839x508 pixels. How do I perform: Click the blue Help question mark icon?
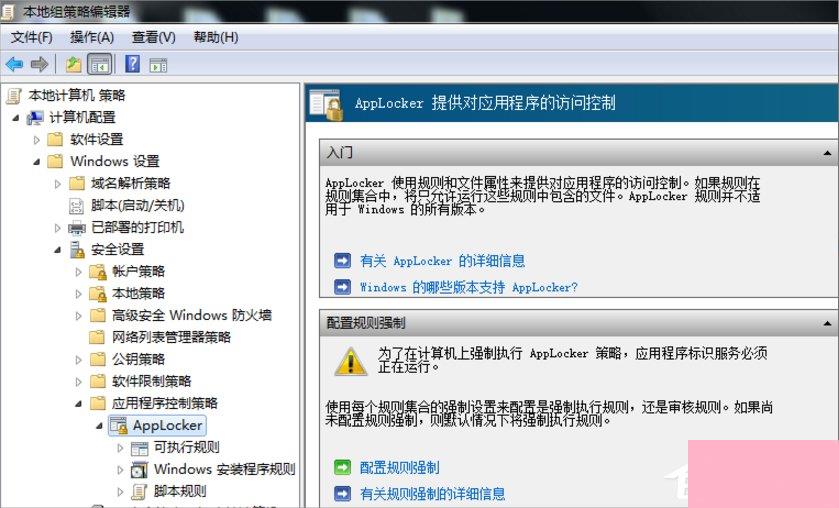[132, 64]
